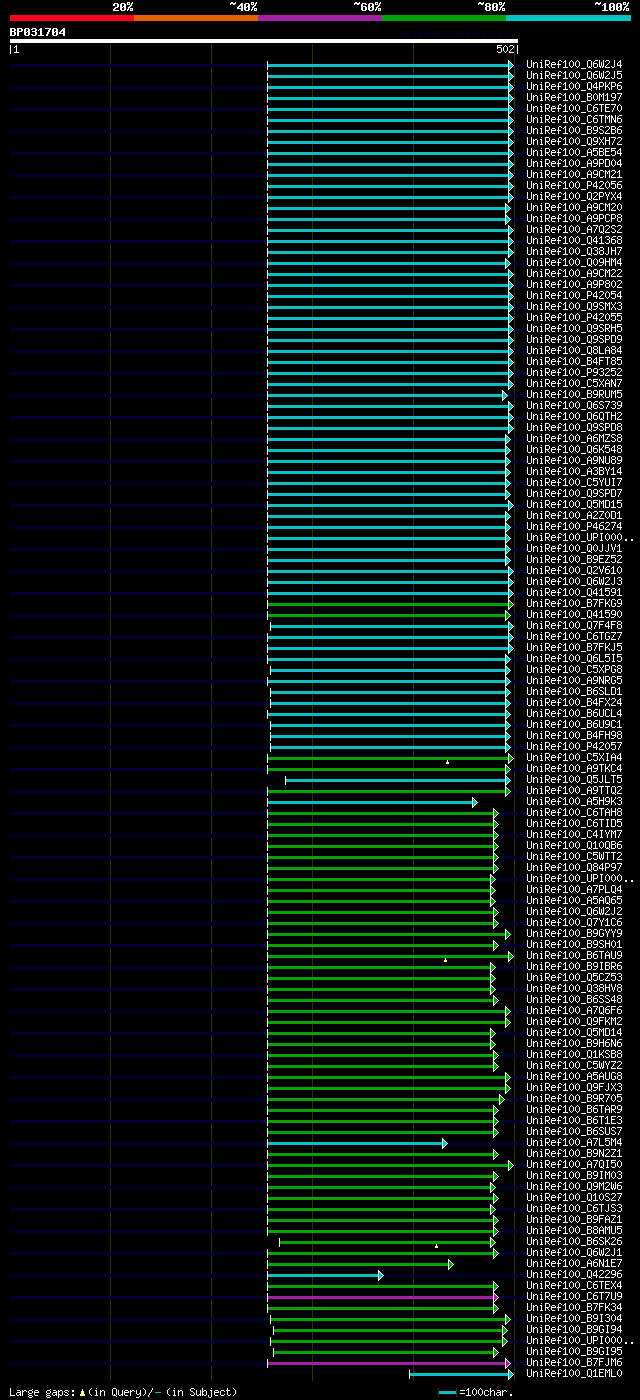Open hit UniRef100_Q4PKP6

574,86
